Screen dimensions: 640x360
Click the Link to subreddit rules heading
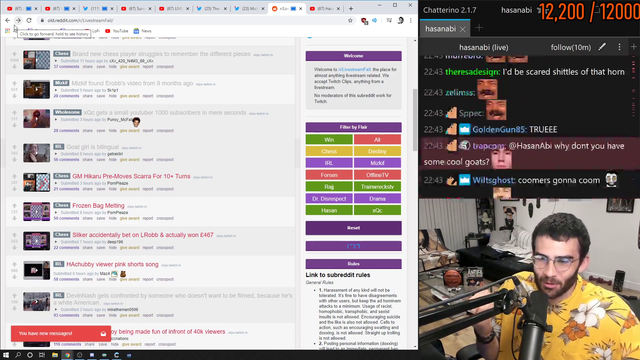[x=338, y=275]
